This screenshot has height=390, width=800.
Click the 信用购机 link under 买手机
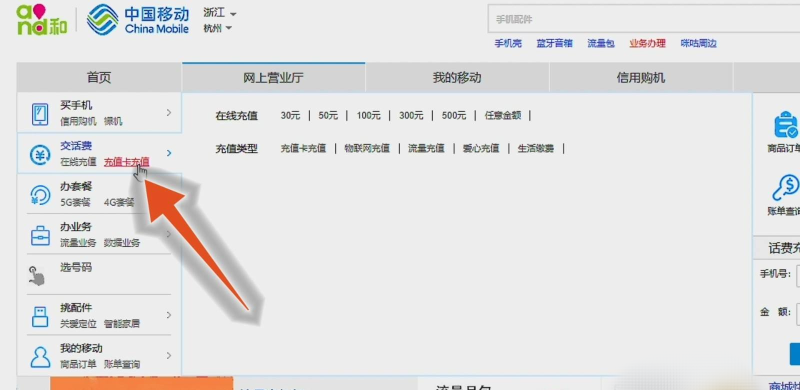click(78, 121)
